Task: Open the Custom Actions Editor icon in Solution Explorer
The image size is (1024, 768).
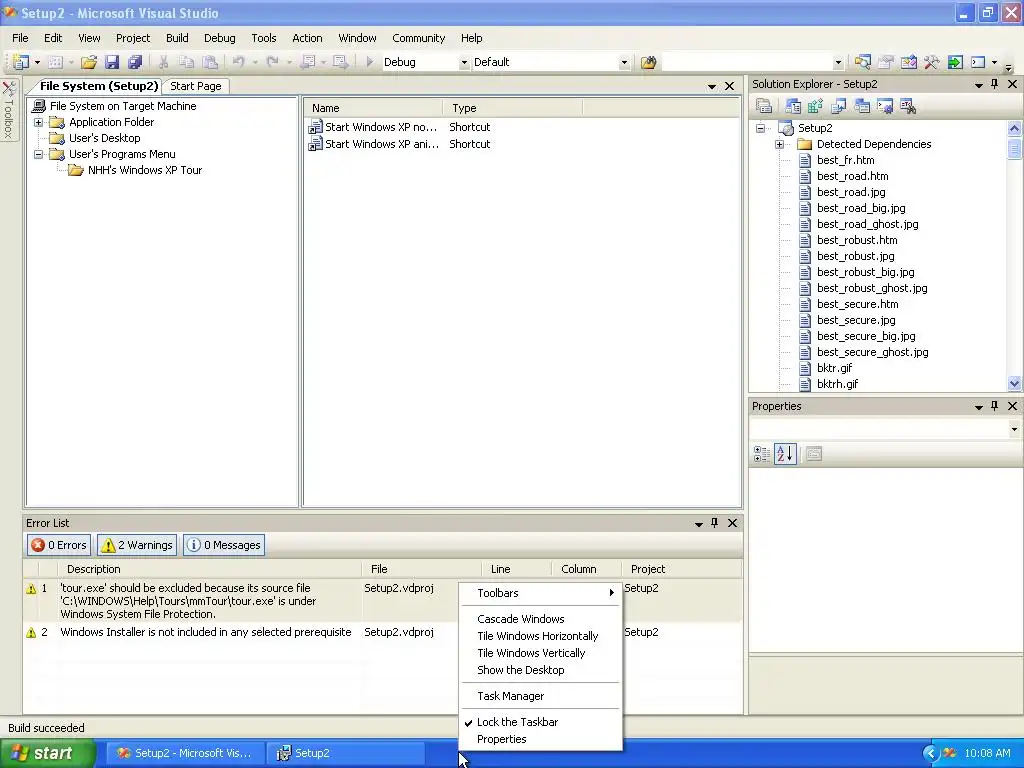Action: [x=885, y=106]
